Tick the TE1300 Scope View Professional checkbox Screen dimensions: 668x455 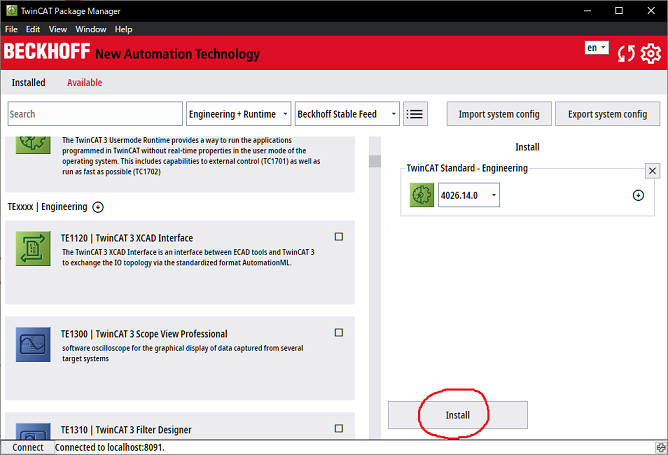click(x=339, y=333)
